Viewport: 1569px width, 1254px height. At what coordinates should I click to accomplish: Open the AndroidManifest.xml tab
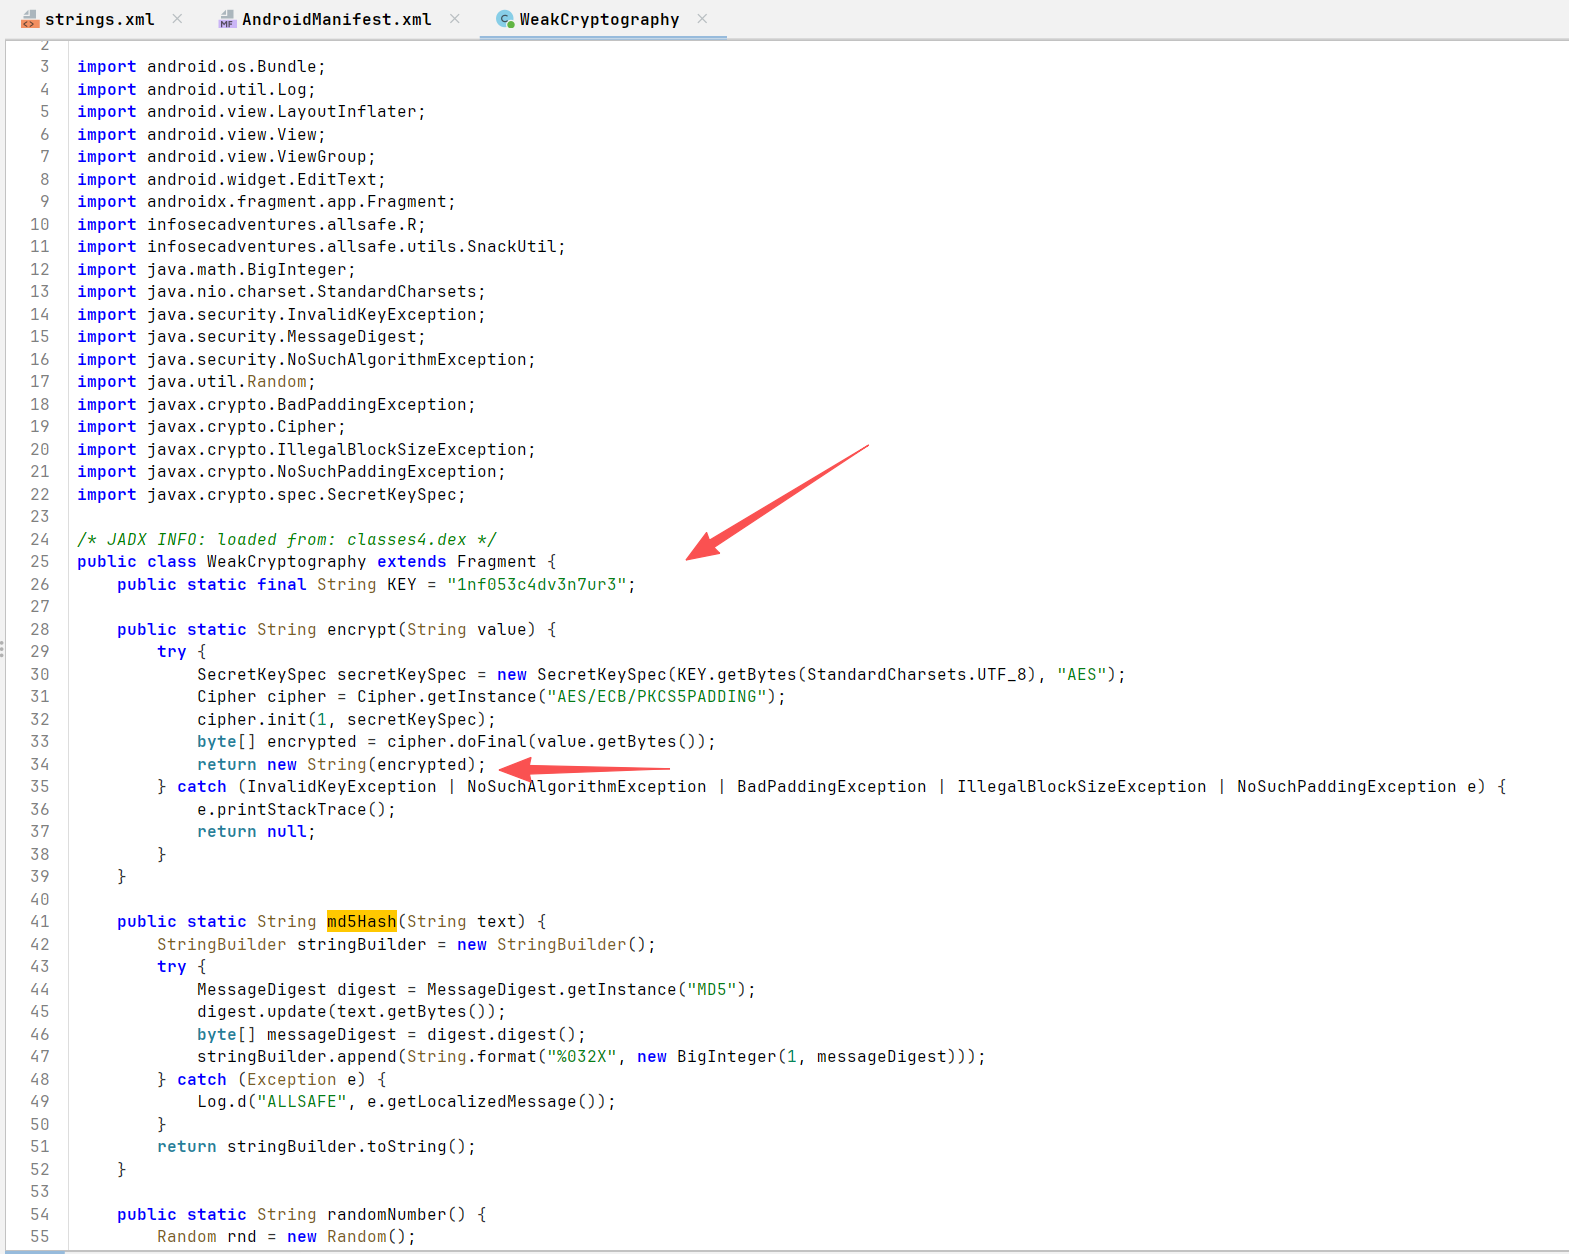pos(336,19)
